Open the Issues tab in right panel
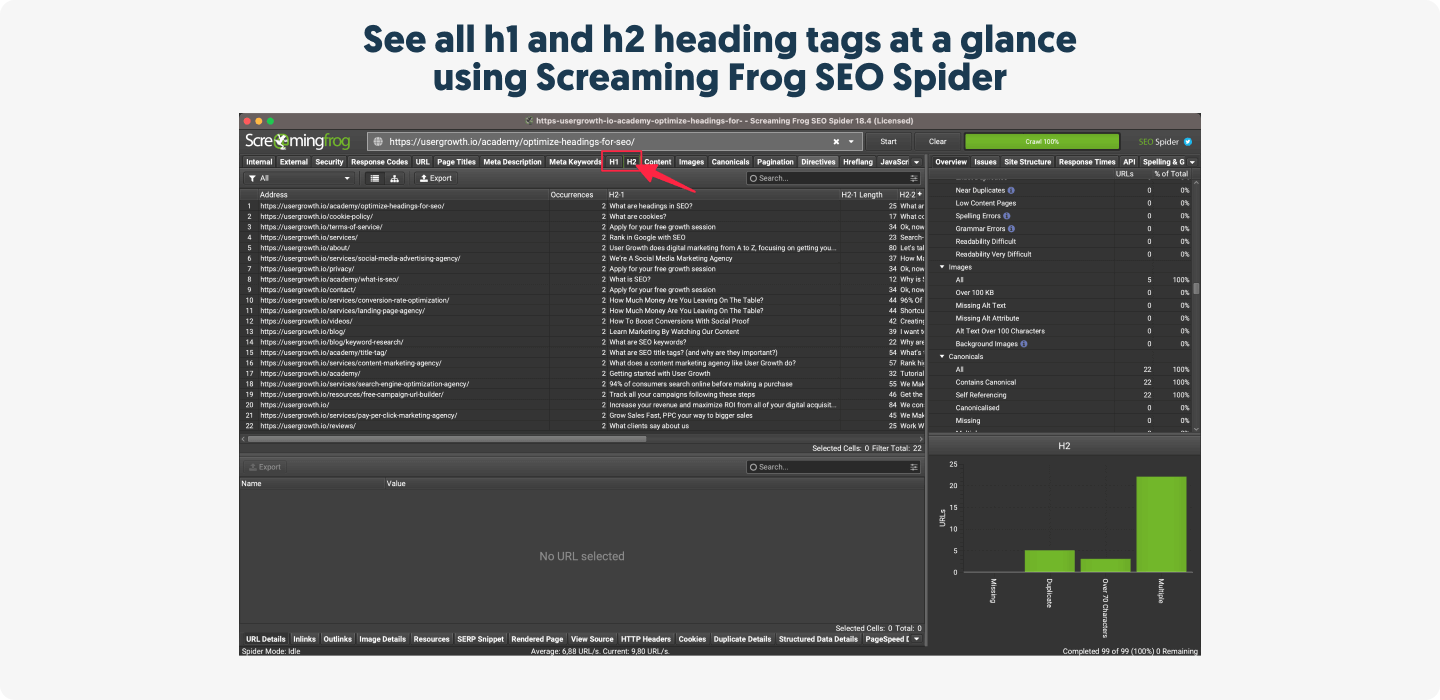1440x700 pixels. pos(986,162)
